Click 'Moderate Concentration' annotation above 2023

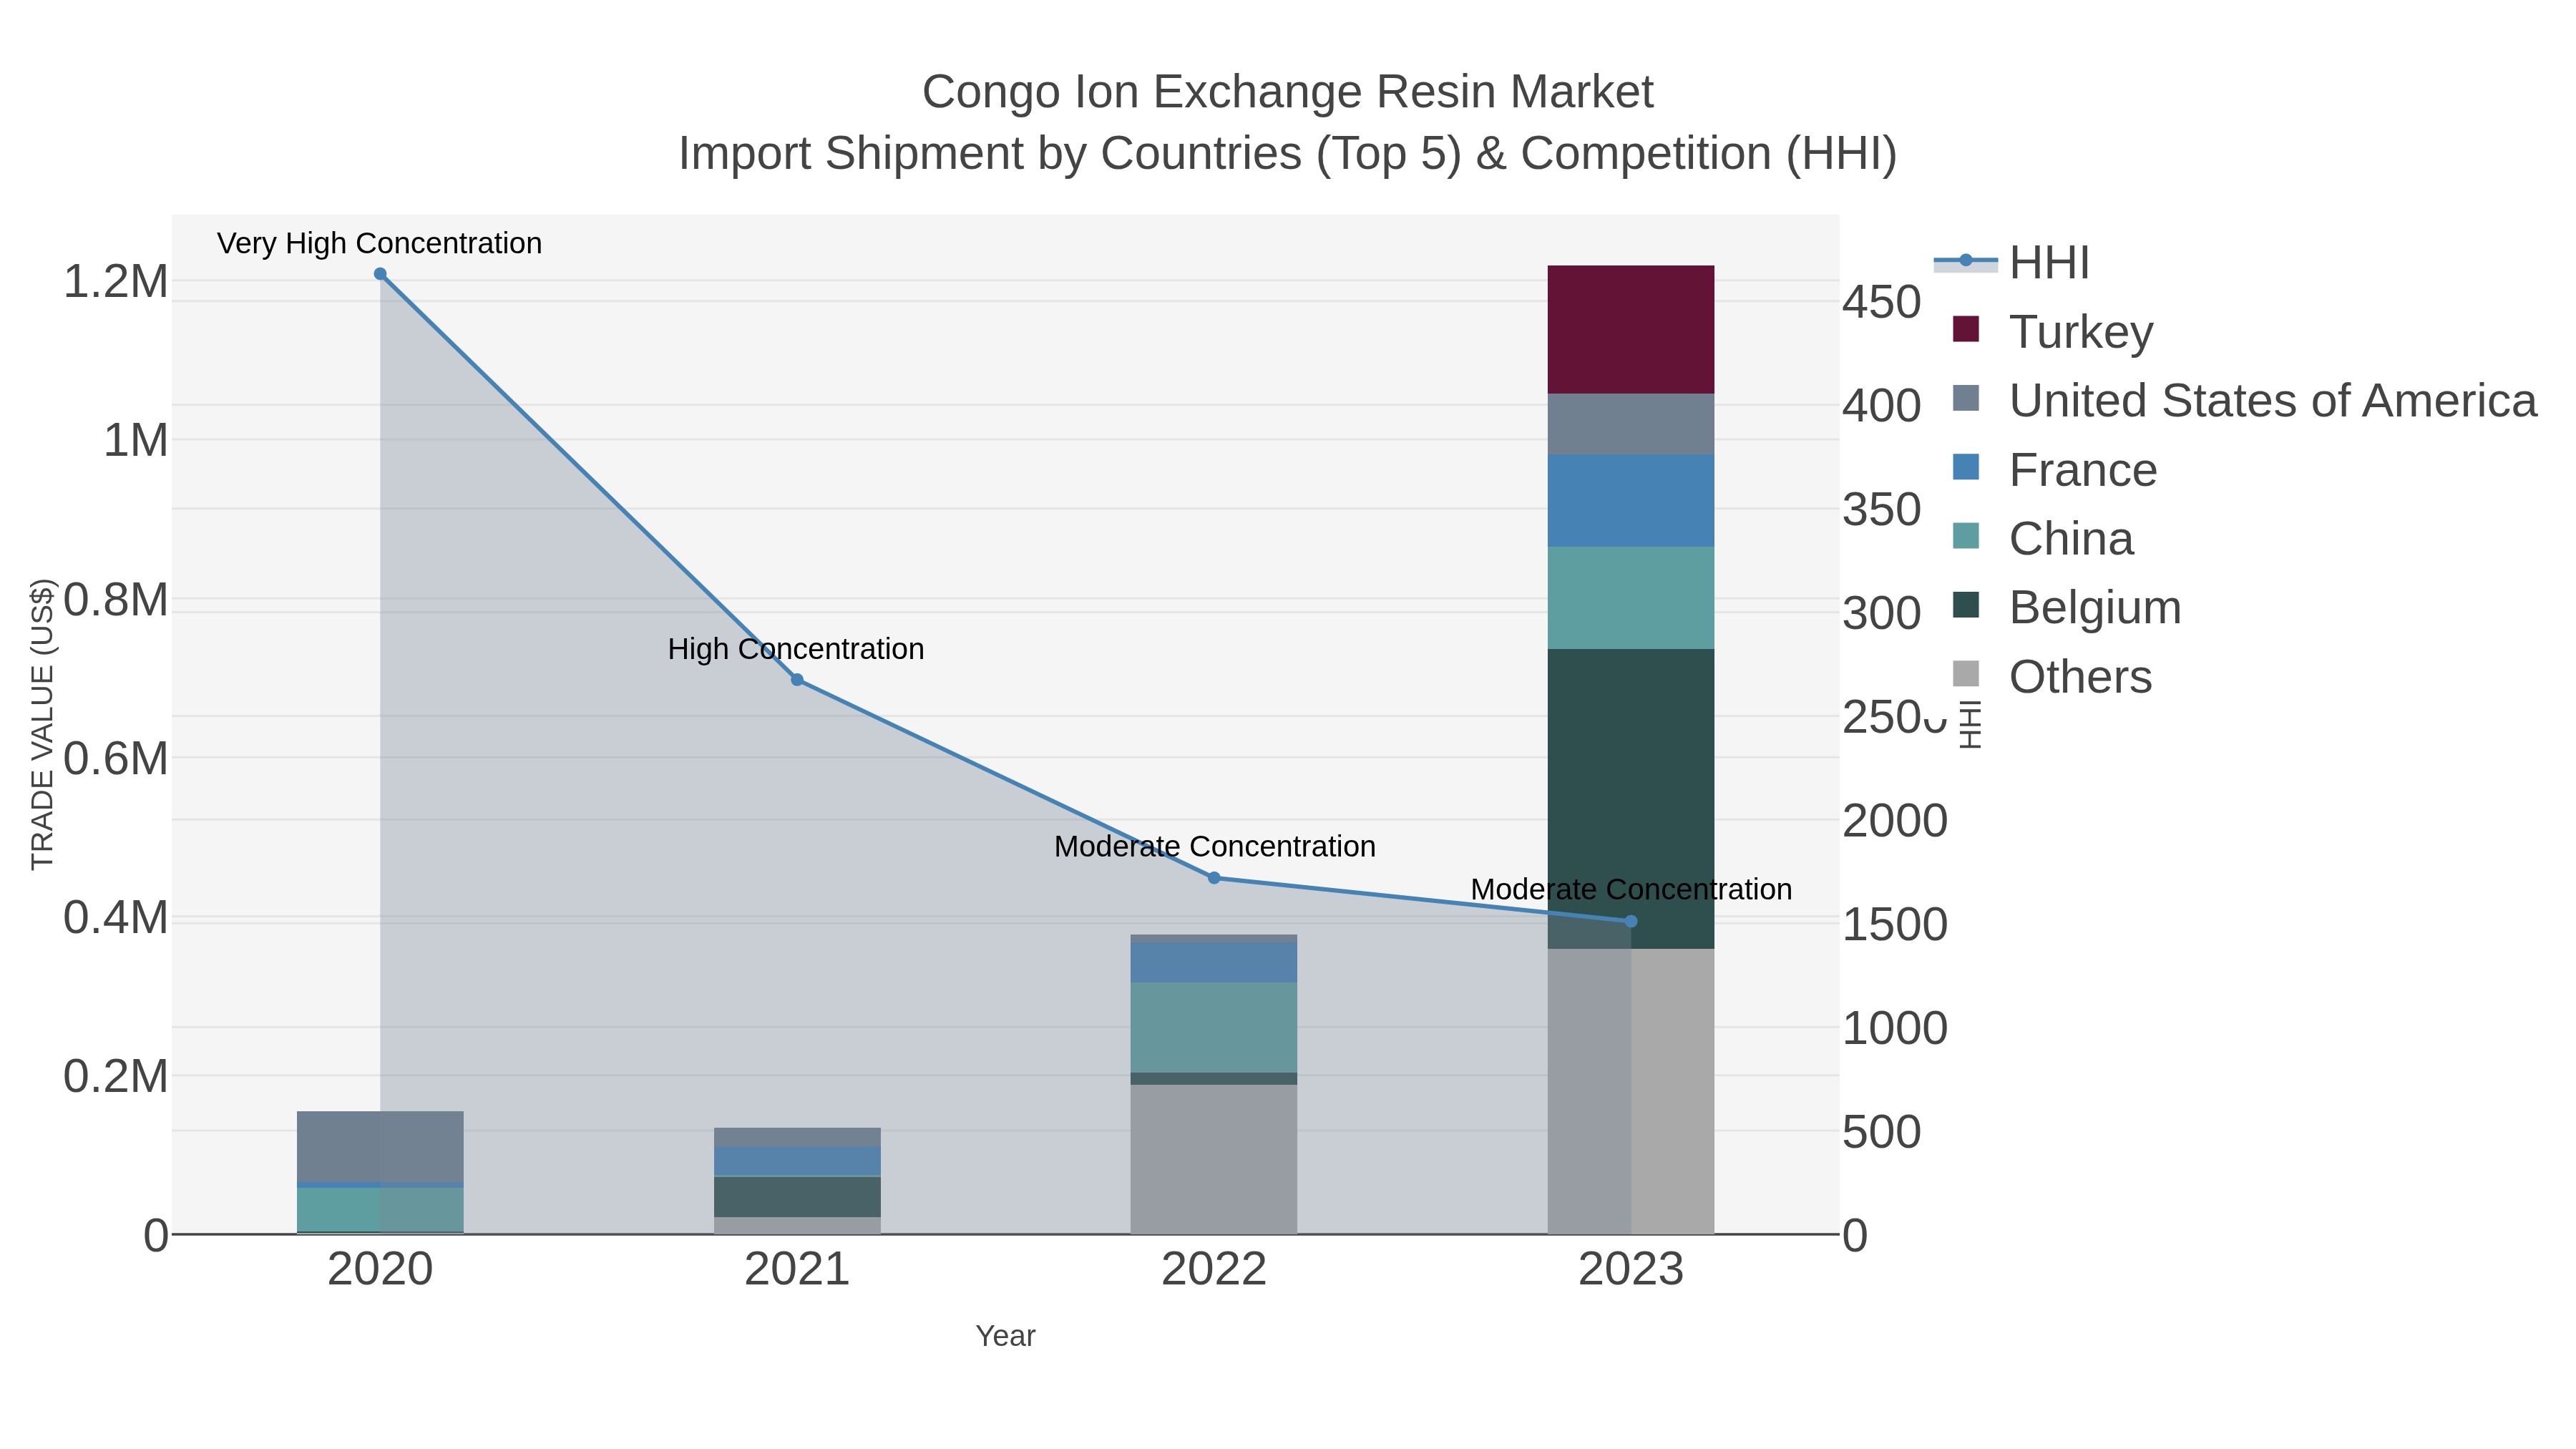pyautogui.click(x=1631, y=889)
